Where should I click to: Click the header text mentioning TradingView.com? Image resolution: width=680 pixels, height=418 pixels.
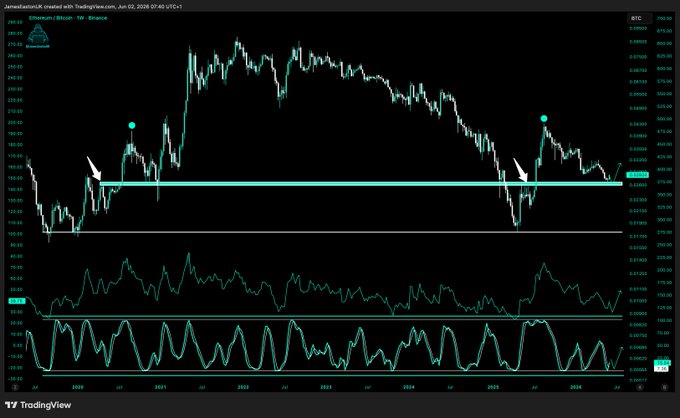tap(93, 7)
